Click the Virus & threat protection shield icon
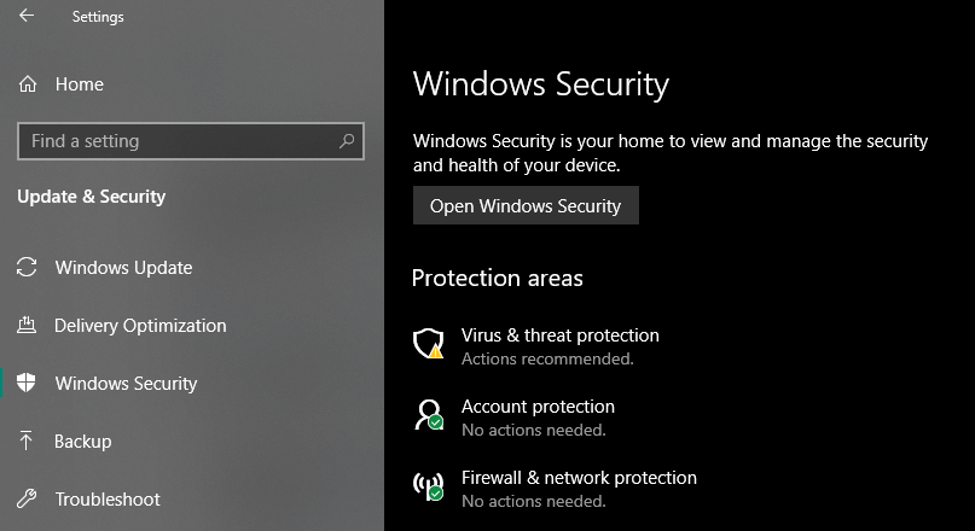 coord(428,344)
